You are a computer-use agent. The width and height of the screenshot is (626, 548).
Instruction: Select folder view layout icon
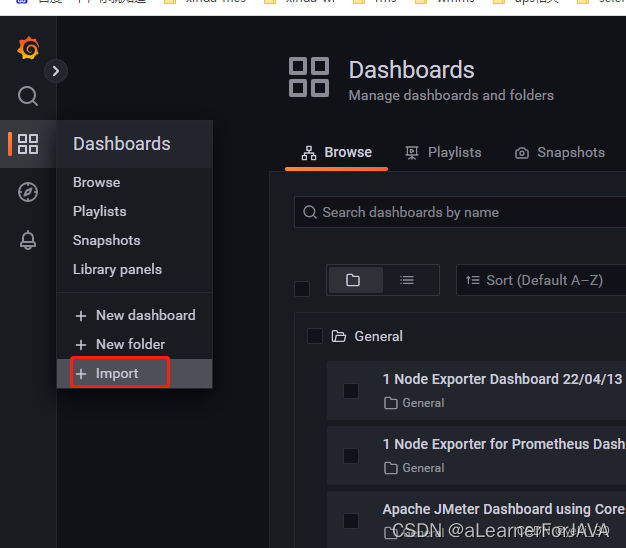click(356, 280)
